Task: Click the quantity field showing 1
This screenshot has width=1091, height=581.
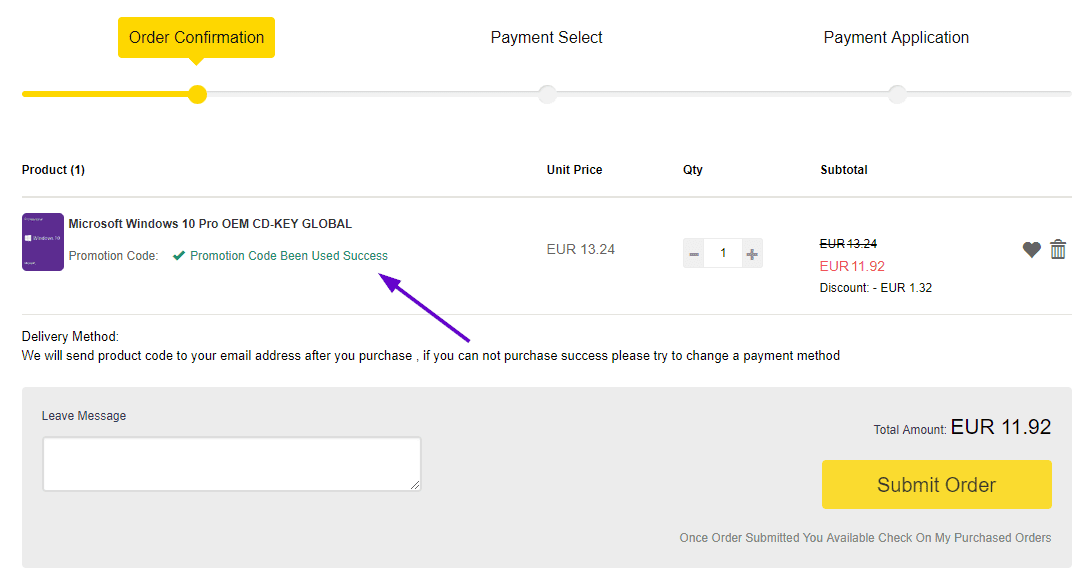Action: [723, 253]
